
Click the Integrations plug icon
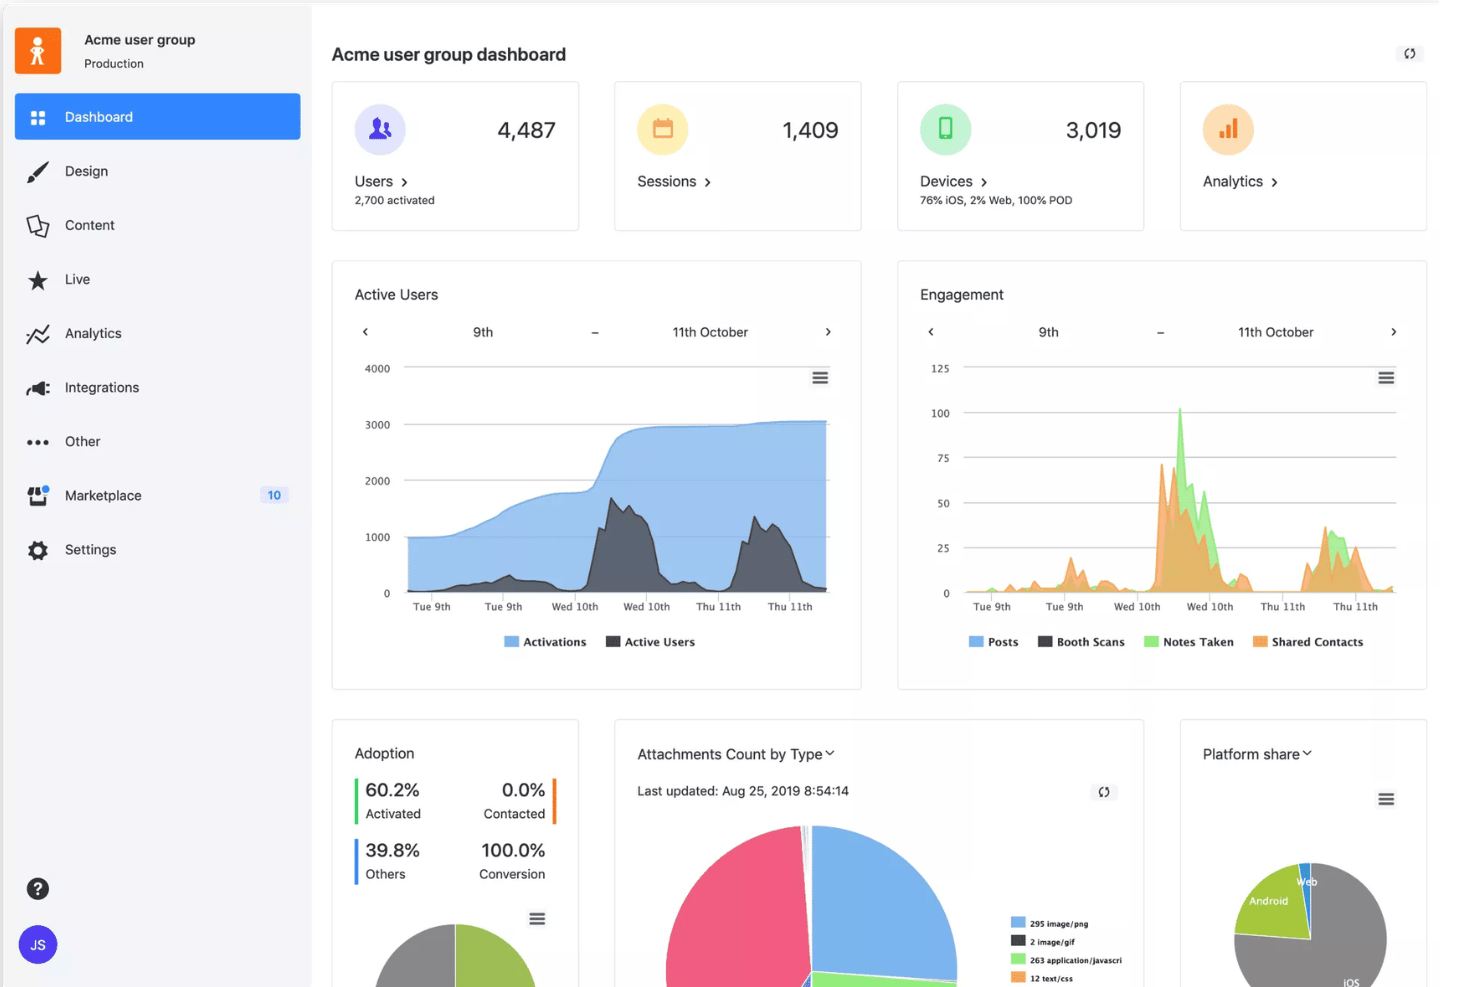[38, 388]
